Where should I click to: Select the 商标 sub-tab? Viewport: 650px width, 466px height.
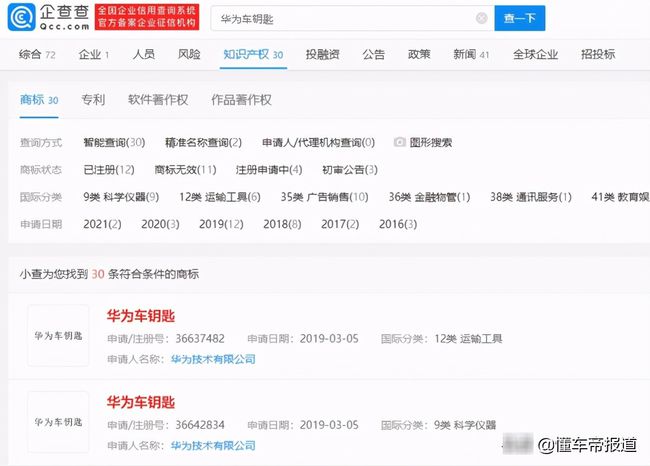pyautogui.click(x=39, y=100)
